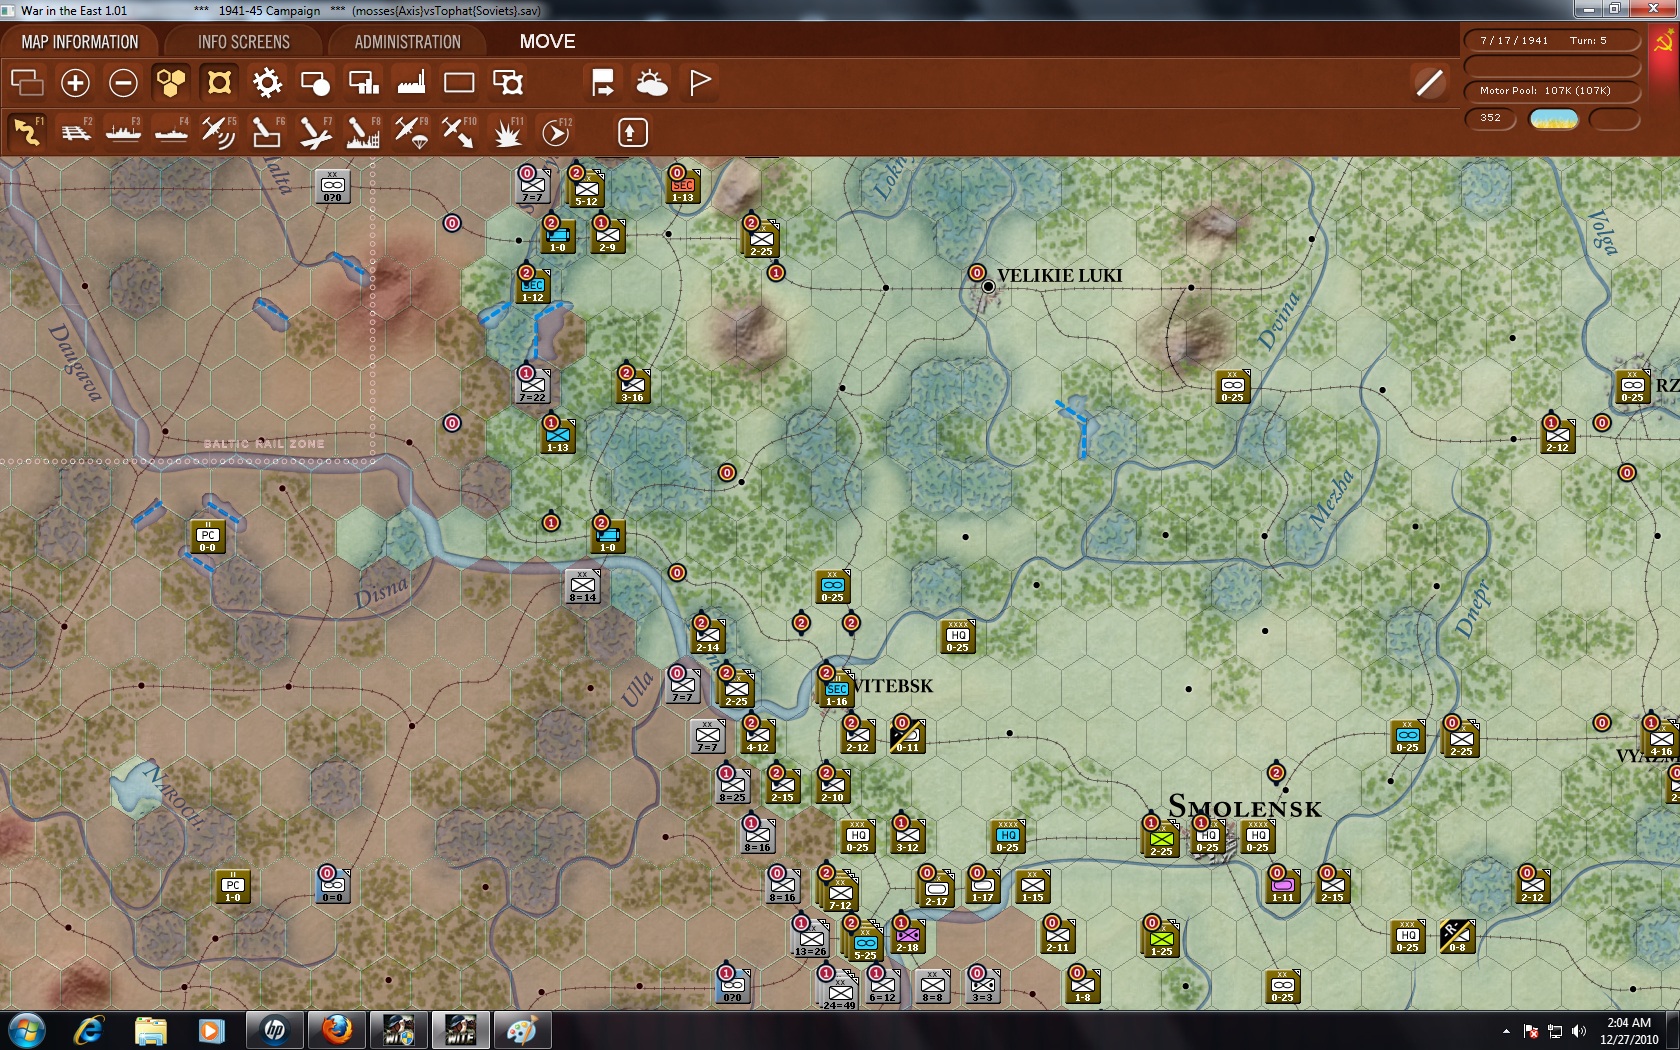1680x1050 pixels.
Task: Toggle the unit counter display icon
Action: coord(219,83)
